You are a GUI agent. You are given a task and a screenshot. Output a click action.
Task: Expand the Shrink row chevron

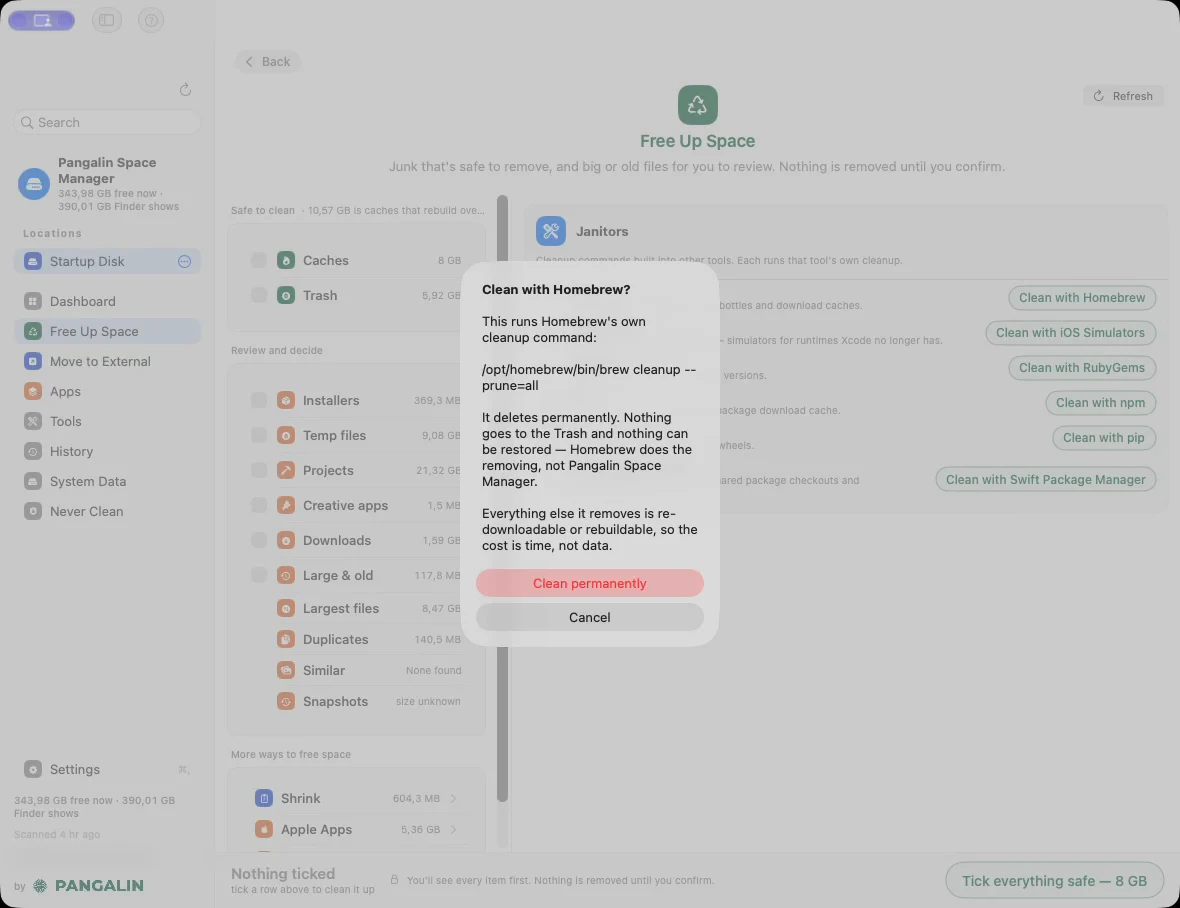click(x=454, y=798)
